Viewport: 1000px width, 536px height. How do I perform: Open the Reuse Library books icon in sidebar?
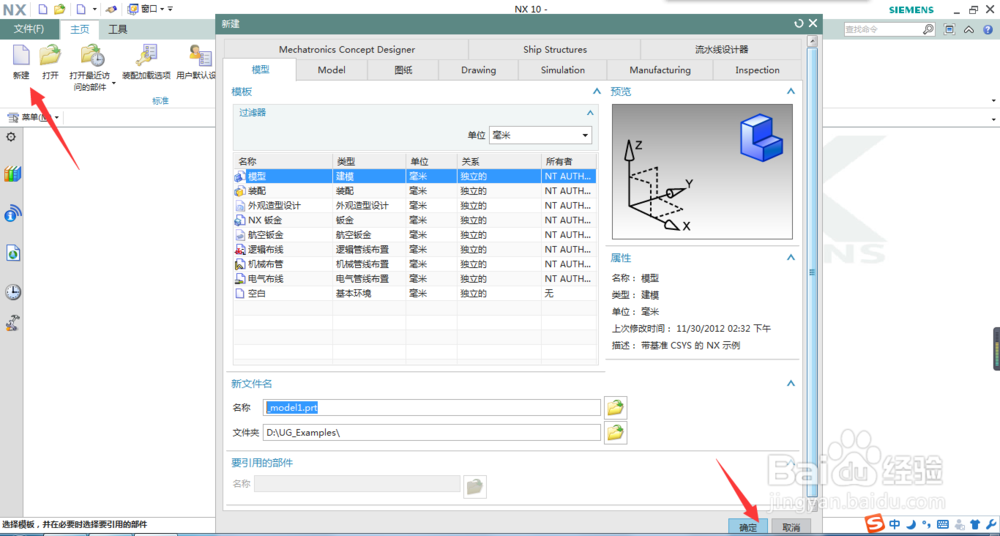point(13,174)
